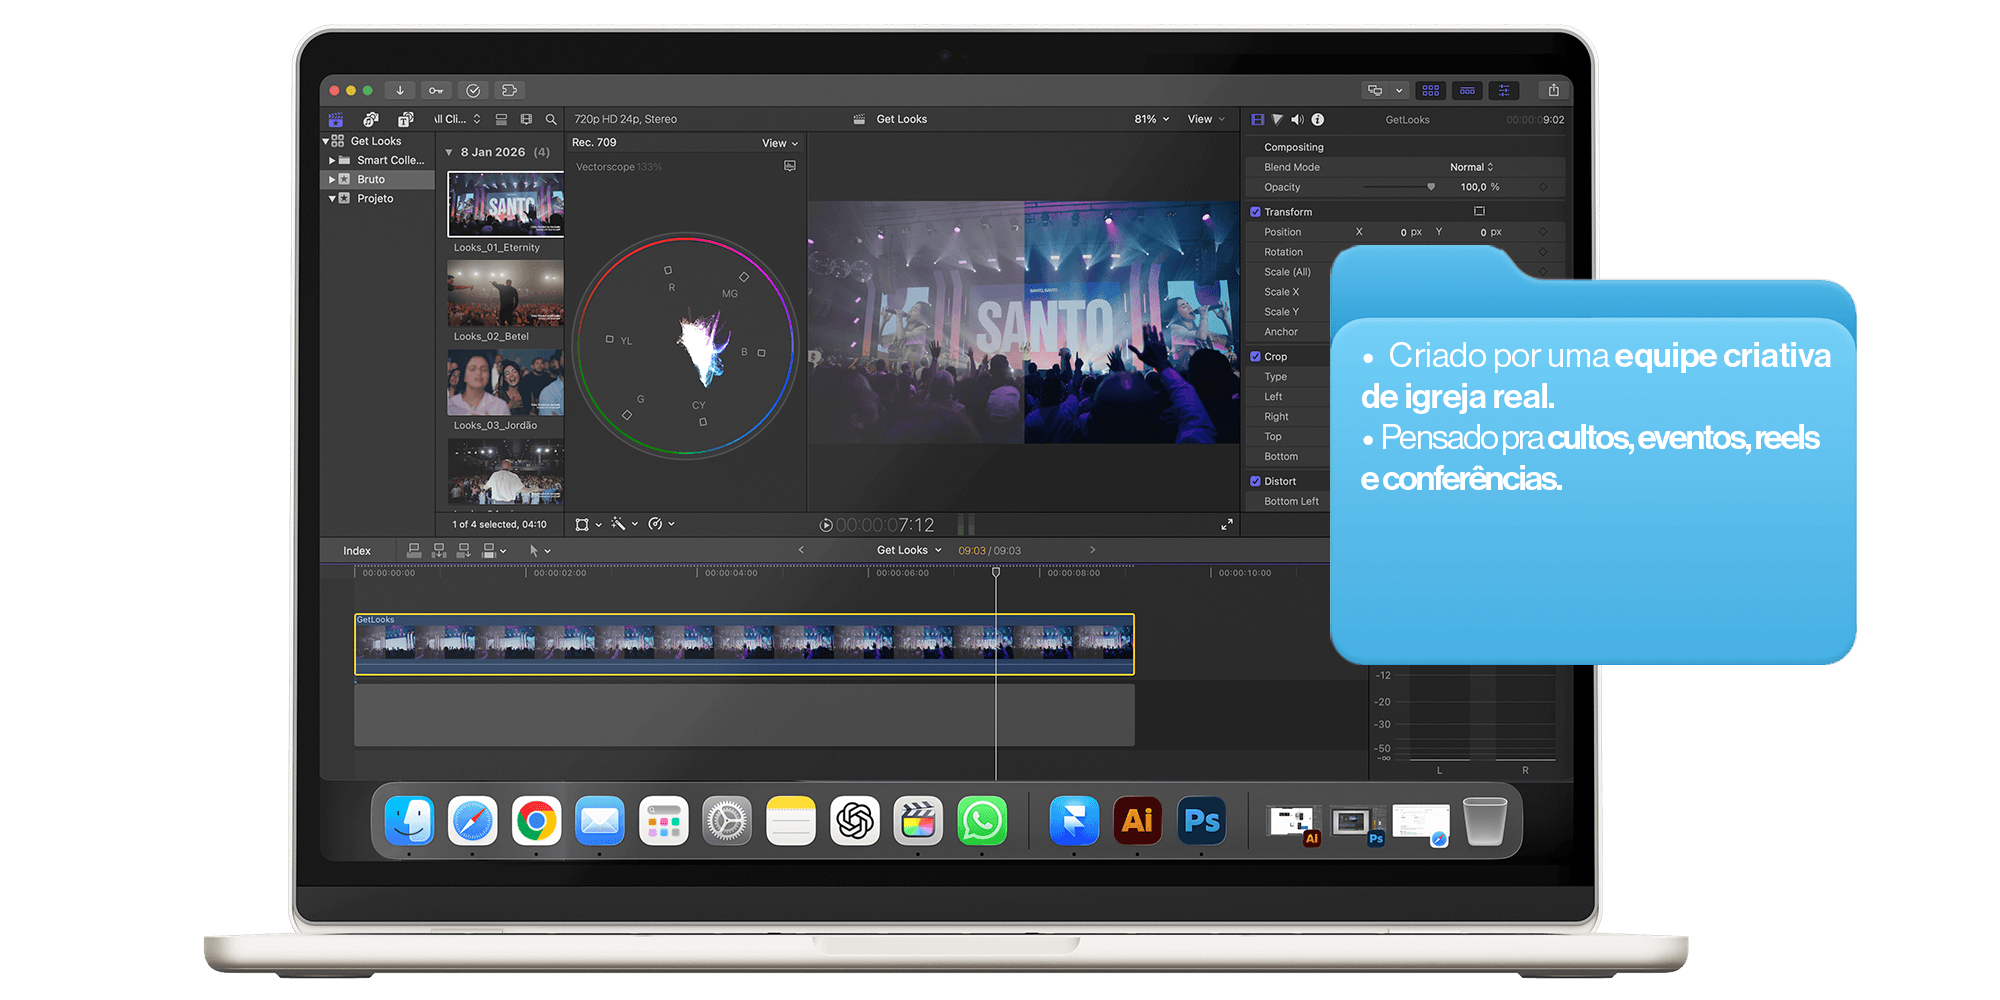Click the Share export button
Screen dimensions: 2000x1000
click(x=1553, y=90)
